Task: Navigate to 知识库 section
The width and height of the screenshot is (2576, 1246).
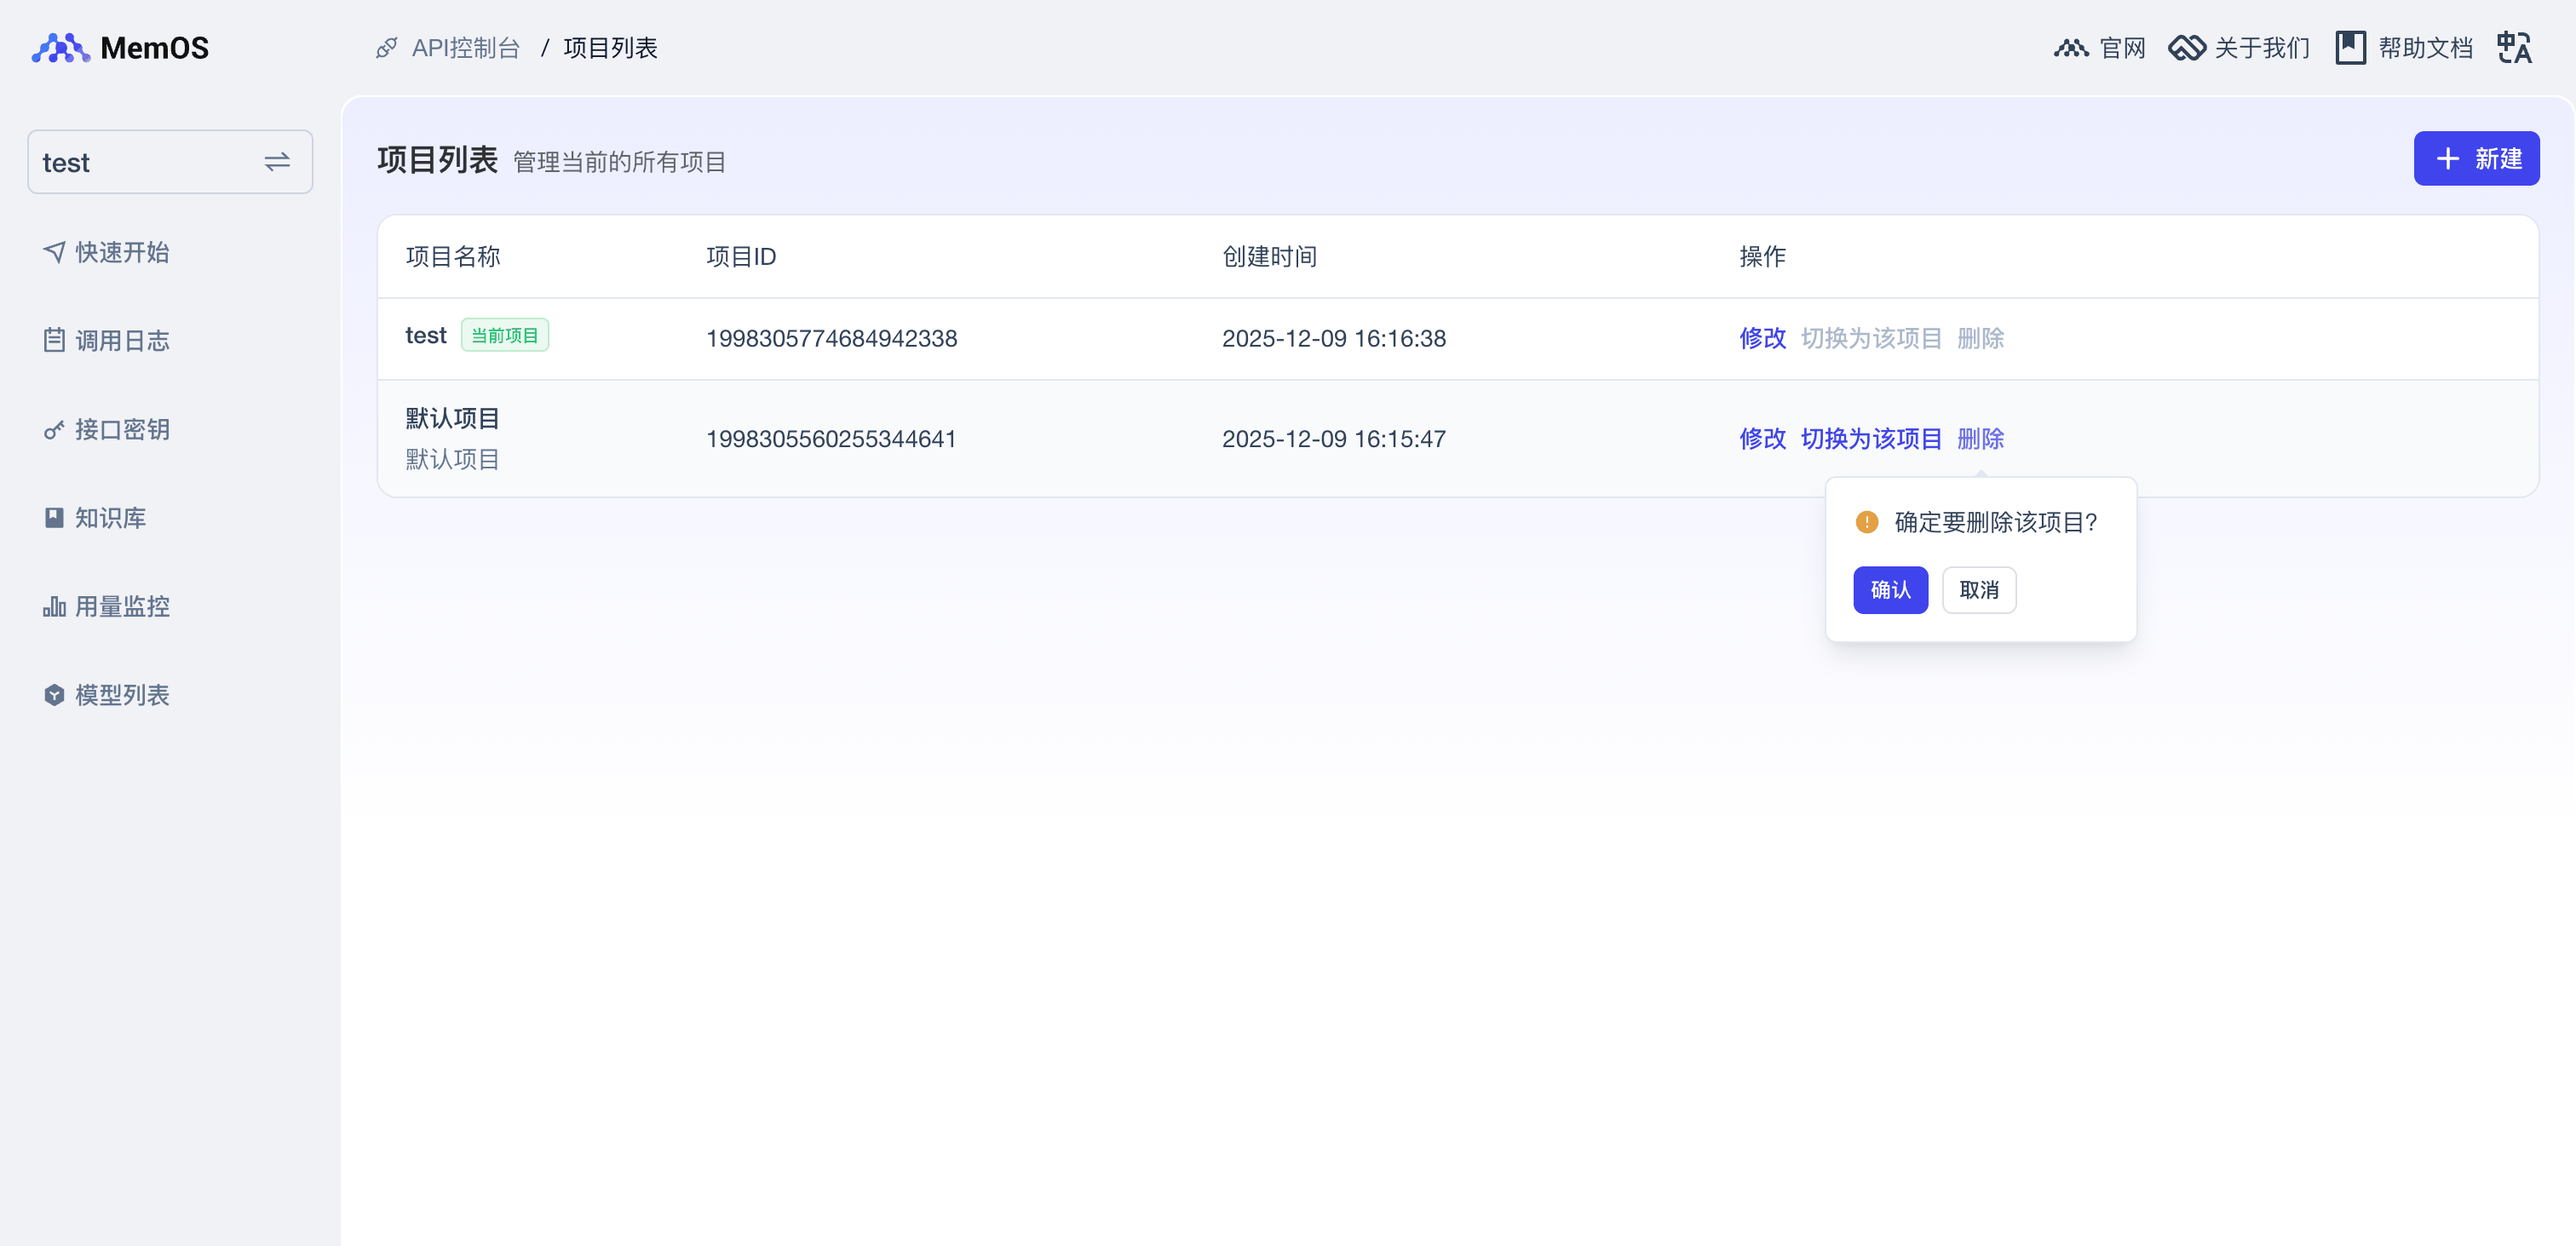Action: pyautogui.click(x=110, y=518)
